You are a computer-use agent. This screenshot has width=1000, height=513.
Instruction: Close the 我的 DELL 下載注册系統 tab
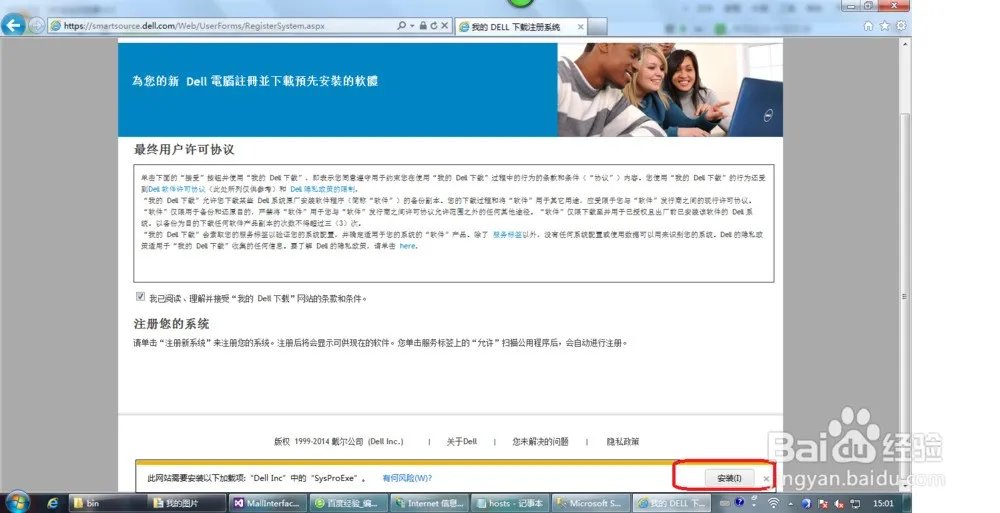pos(580,27)
